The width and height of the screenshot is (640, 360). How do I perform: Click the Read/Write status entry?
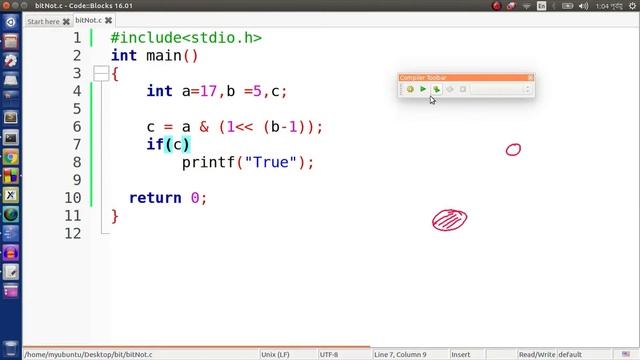537,354
